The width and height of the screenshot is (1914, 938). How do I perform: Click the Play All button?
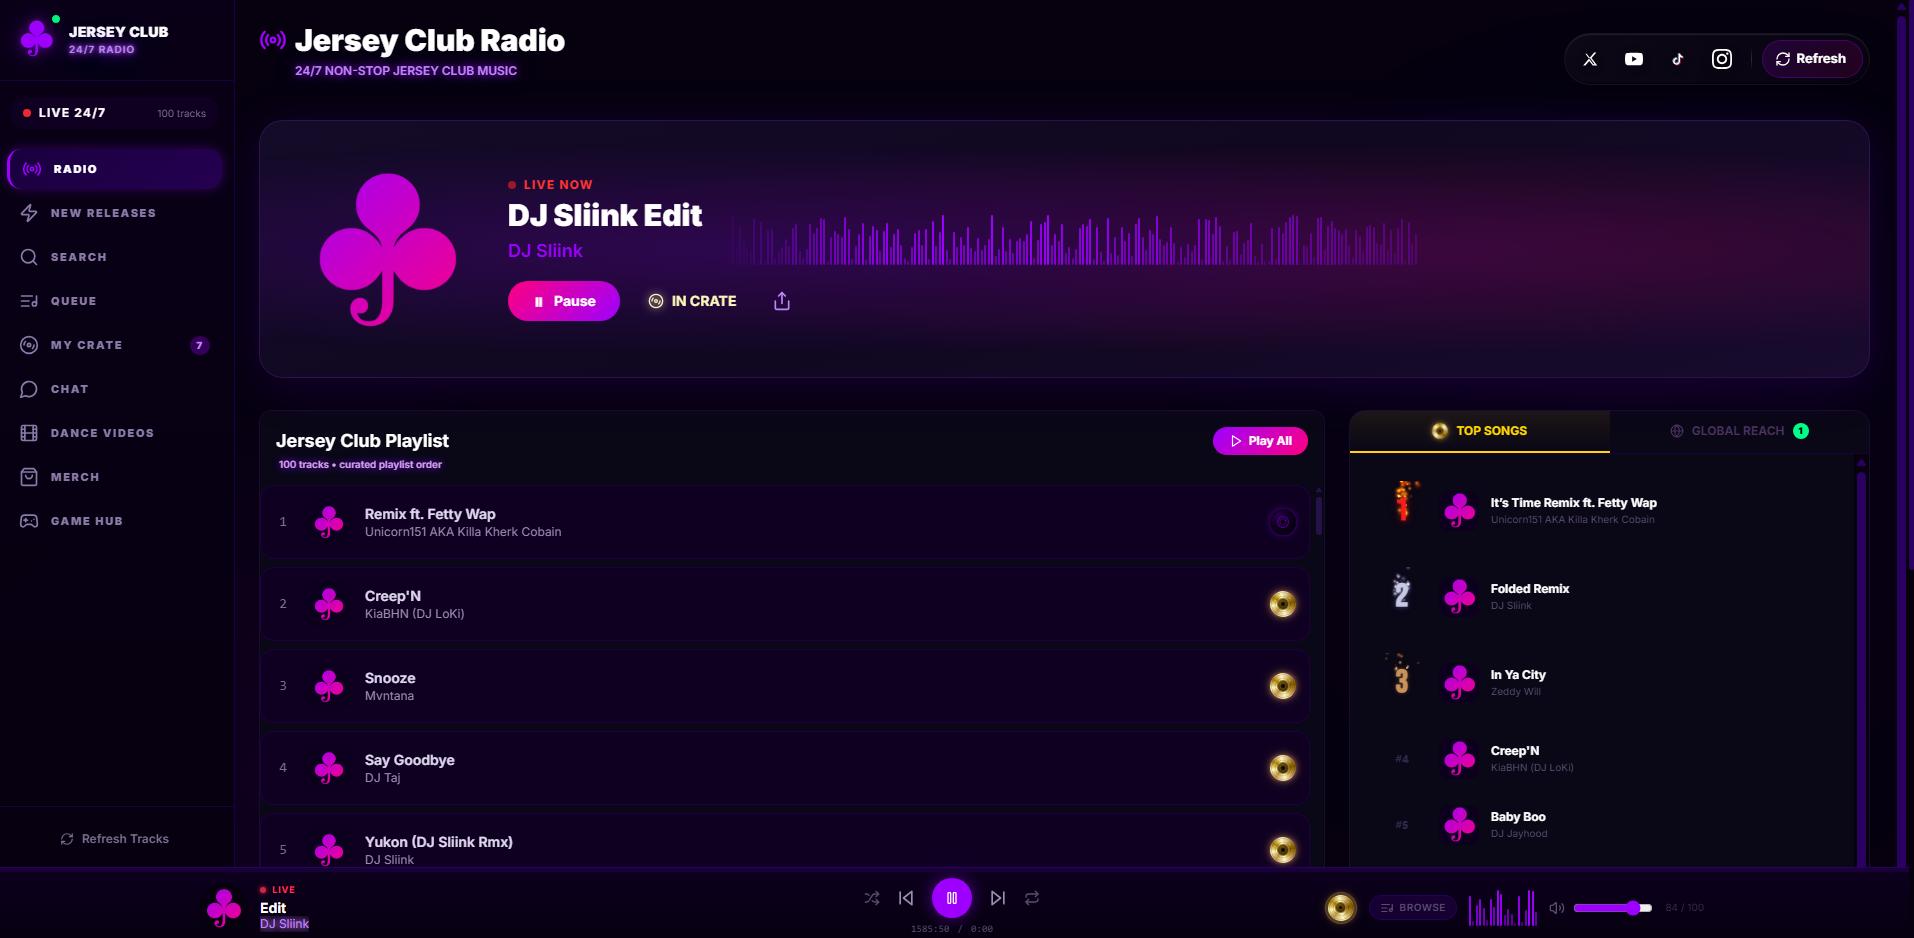point(1259,441)
